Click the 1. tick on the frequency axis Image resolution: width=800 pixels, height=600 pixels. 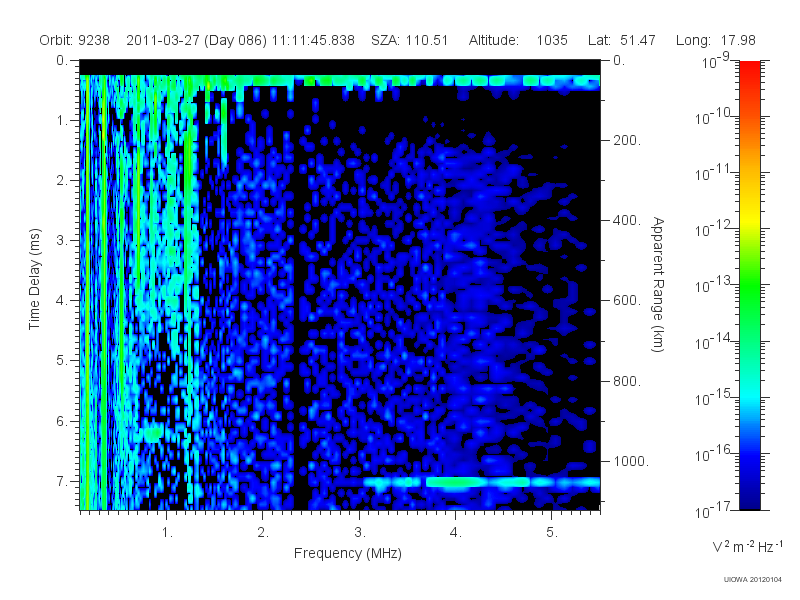click(167, 533)
